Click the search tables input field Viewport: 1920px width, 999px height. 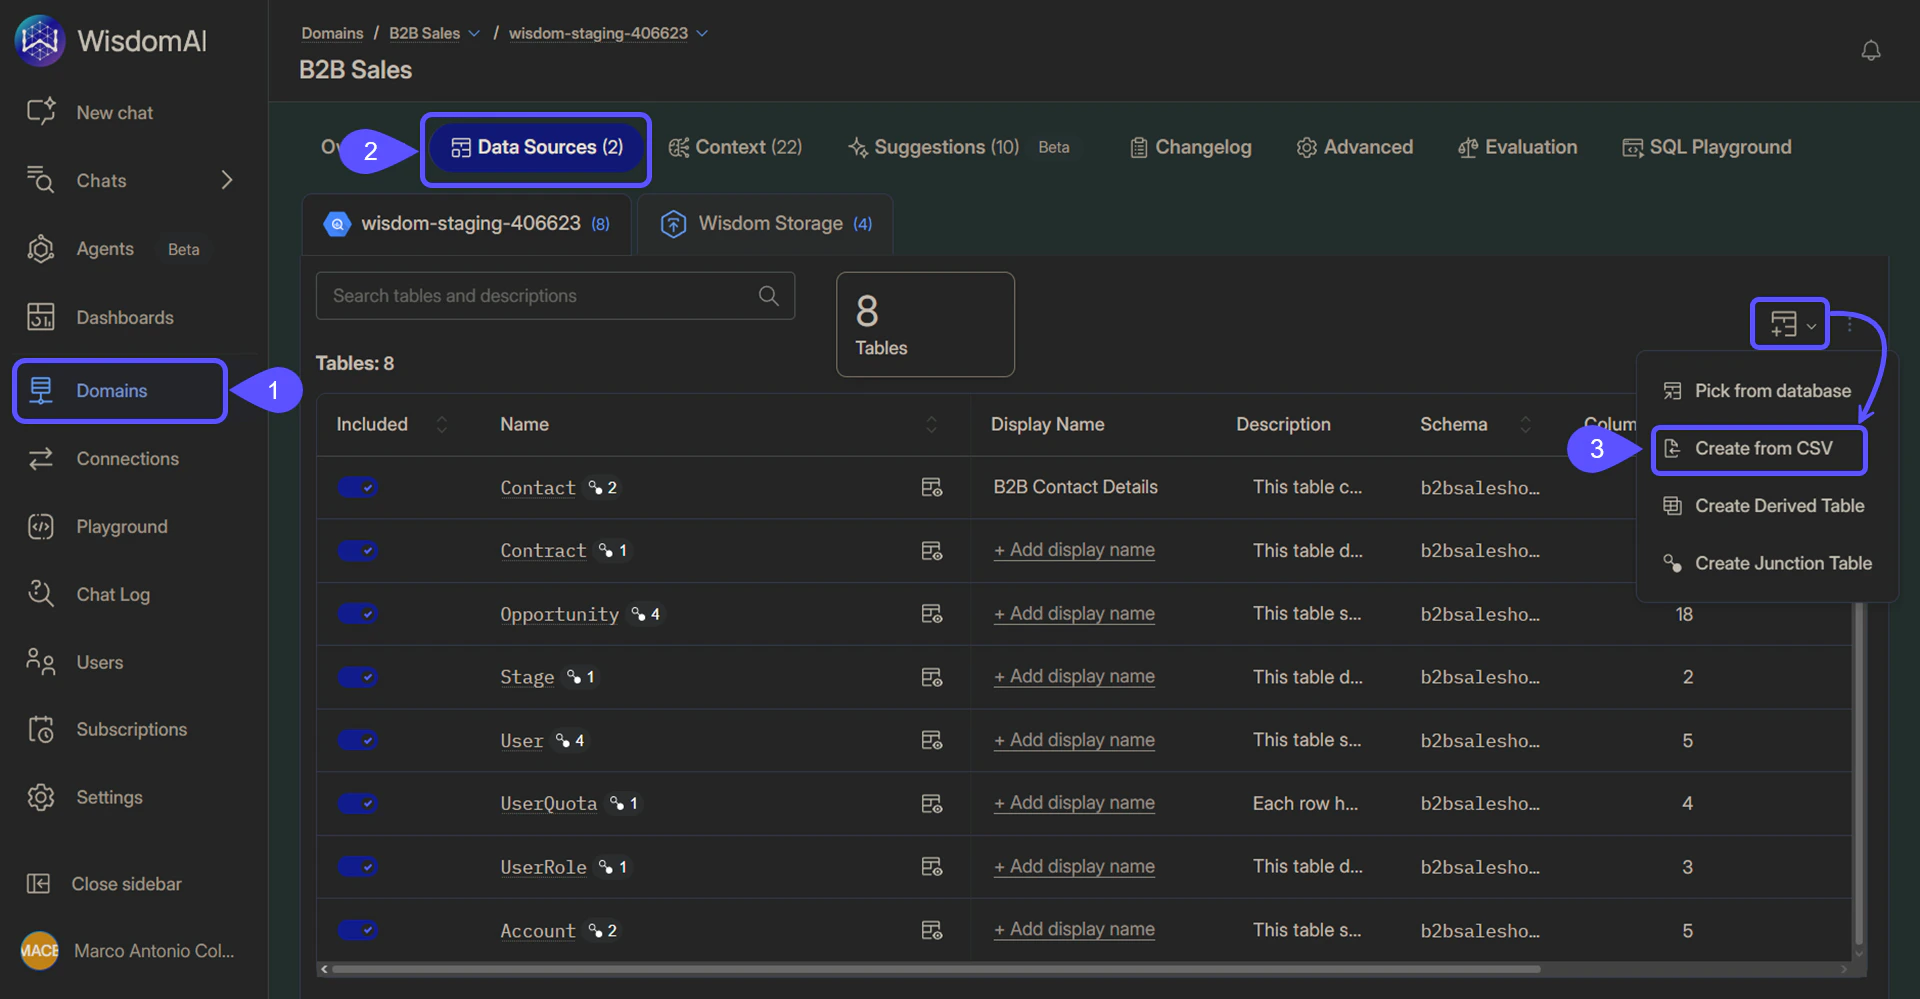555,296
